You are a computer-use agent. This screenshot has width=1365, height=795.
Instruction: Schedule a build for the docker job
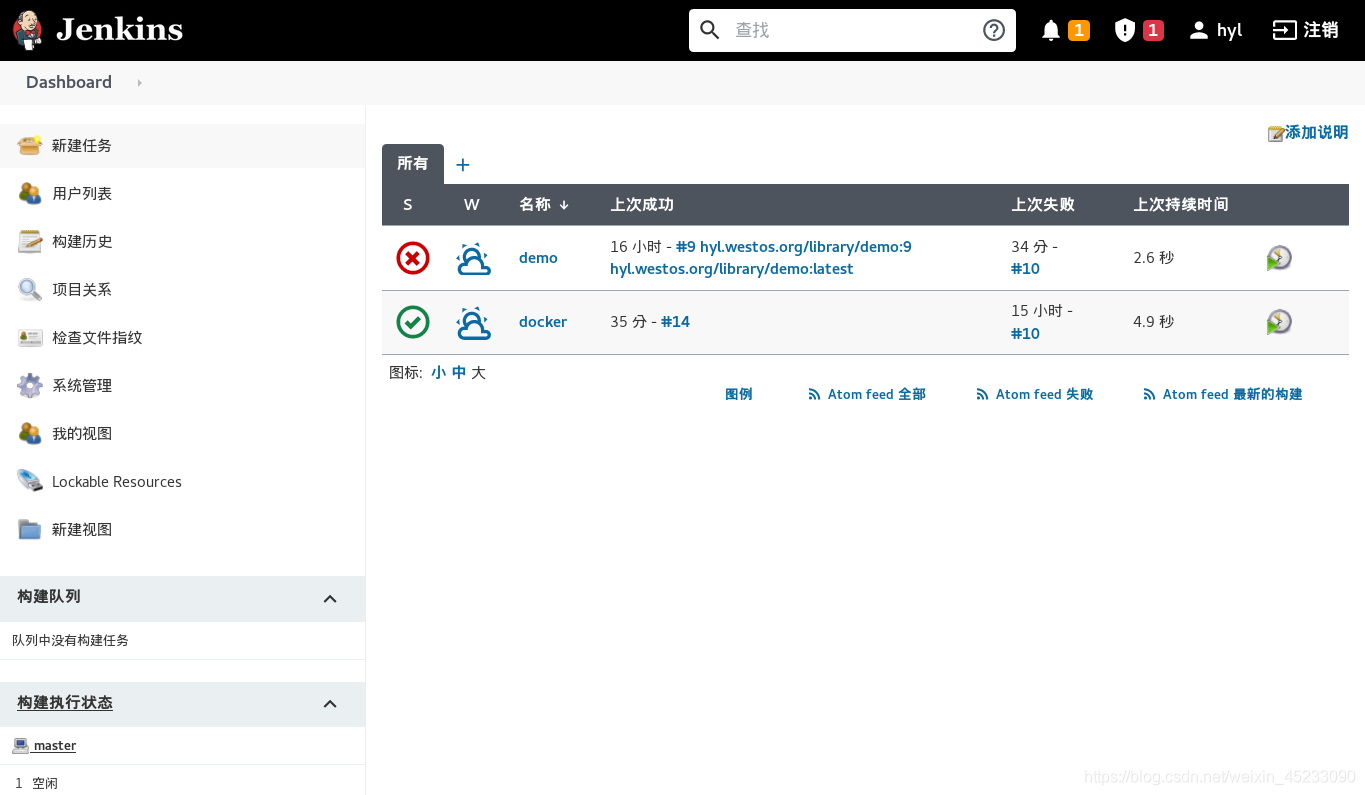1279,322
